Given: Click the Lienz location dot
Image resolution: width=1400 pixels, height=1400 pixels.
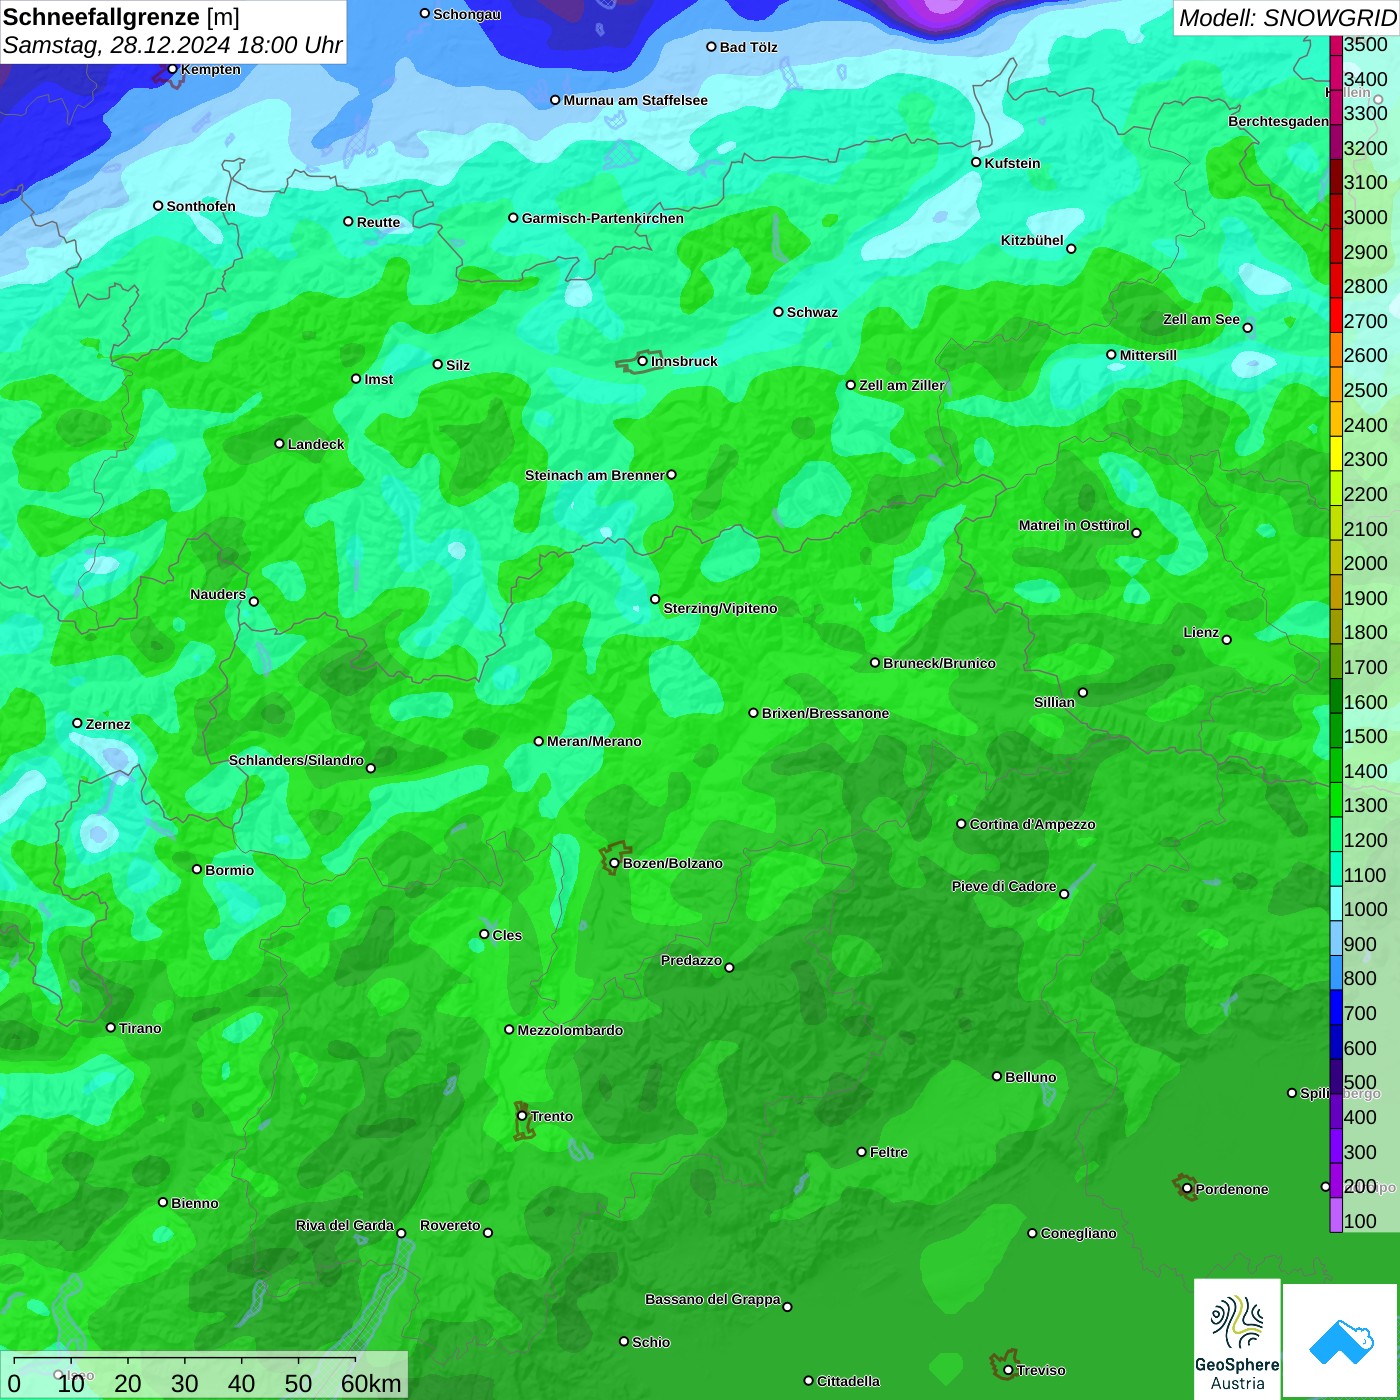Looking at the screenshot, I should point(1227,640).
